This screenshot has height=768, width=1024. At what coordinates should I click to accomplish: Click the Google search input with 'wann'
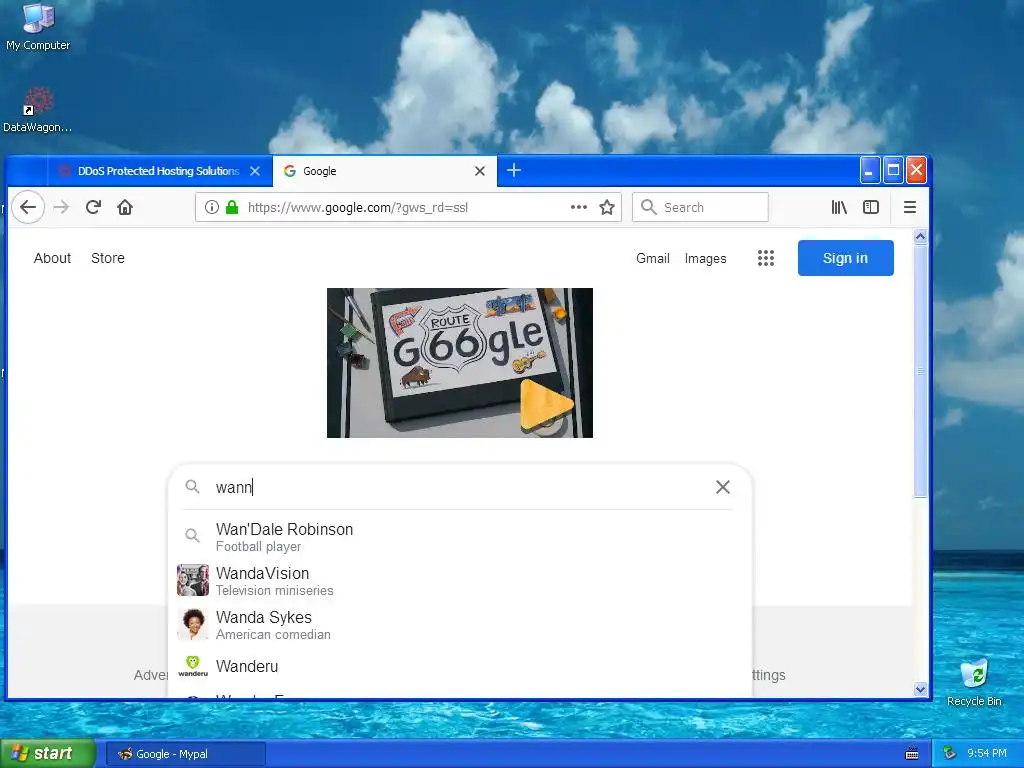pyautogui.click(x=460, y=487)
